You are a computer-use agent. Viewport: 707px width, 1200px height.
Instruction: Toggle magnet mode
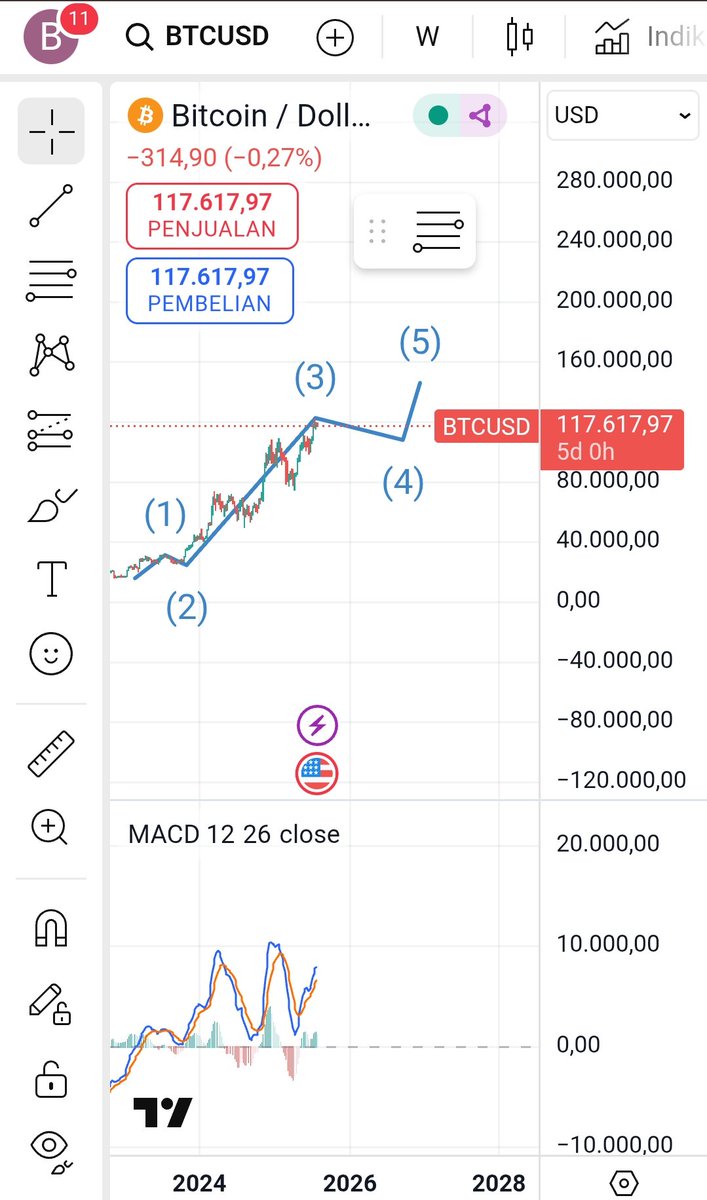coord(51,929)
